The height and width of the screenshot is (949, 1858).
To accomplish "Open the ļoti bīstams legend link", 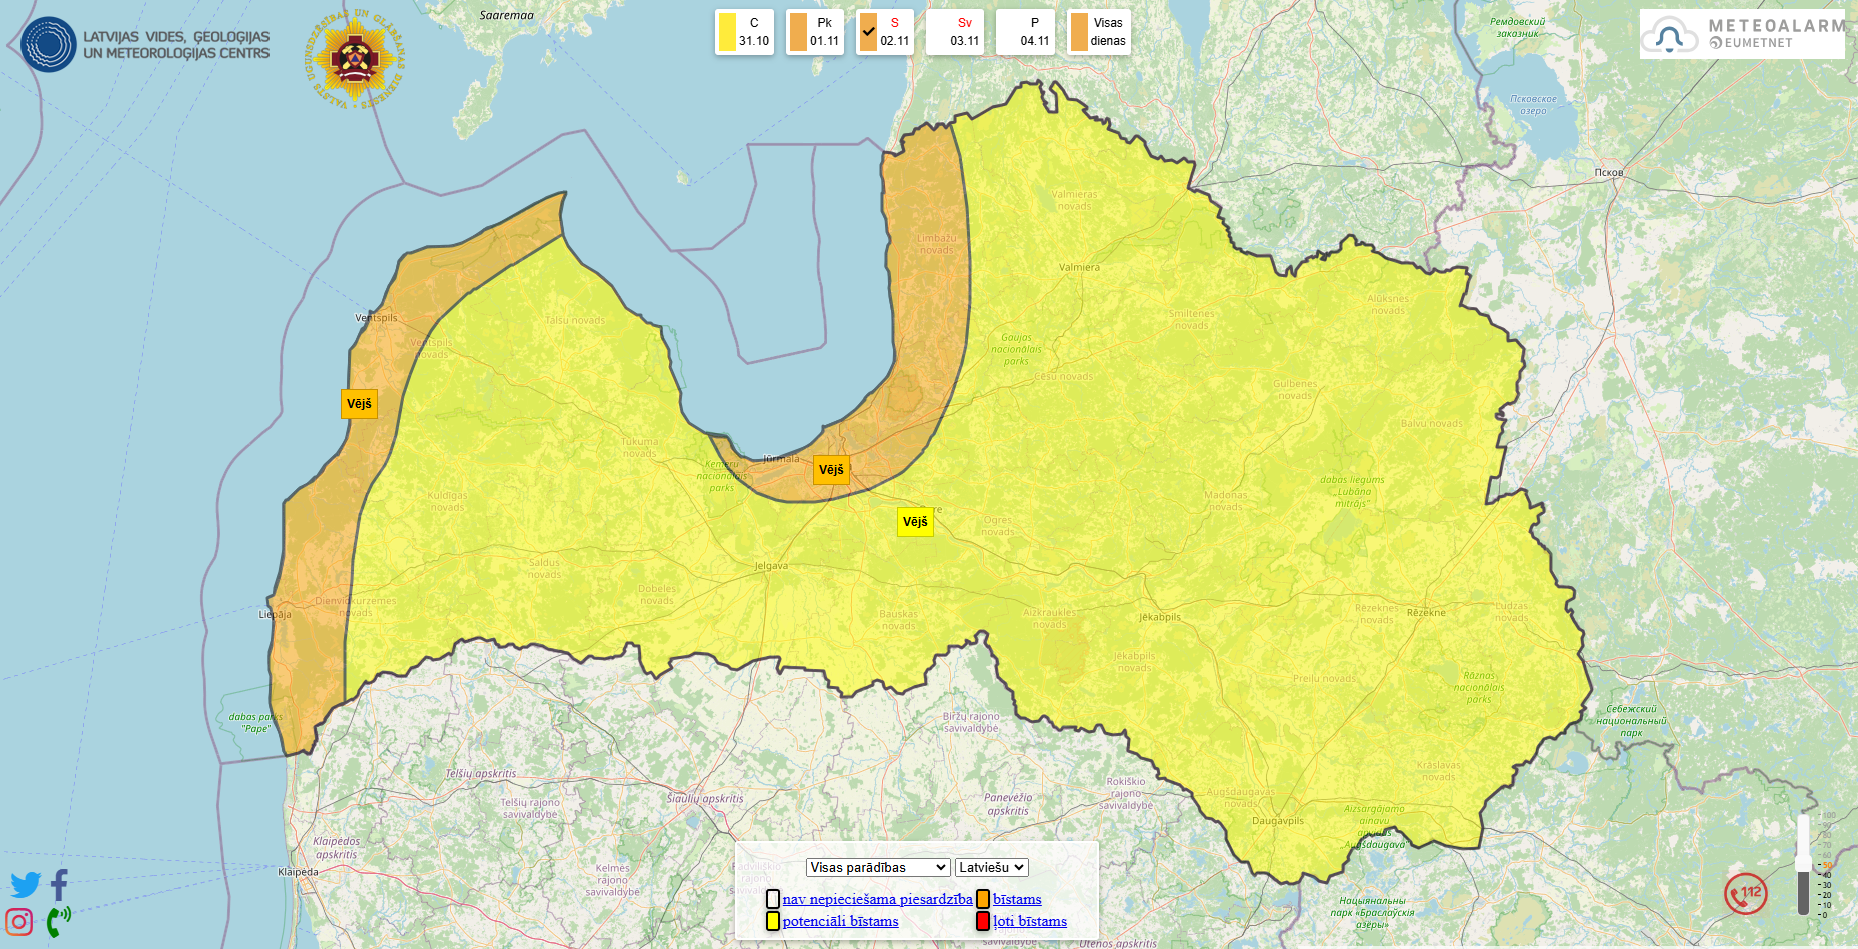I will pyautogui.click(x=1029, y=921).
